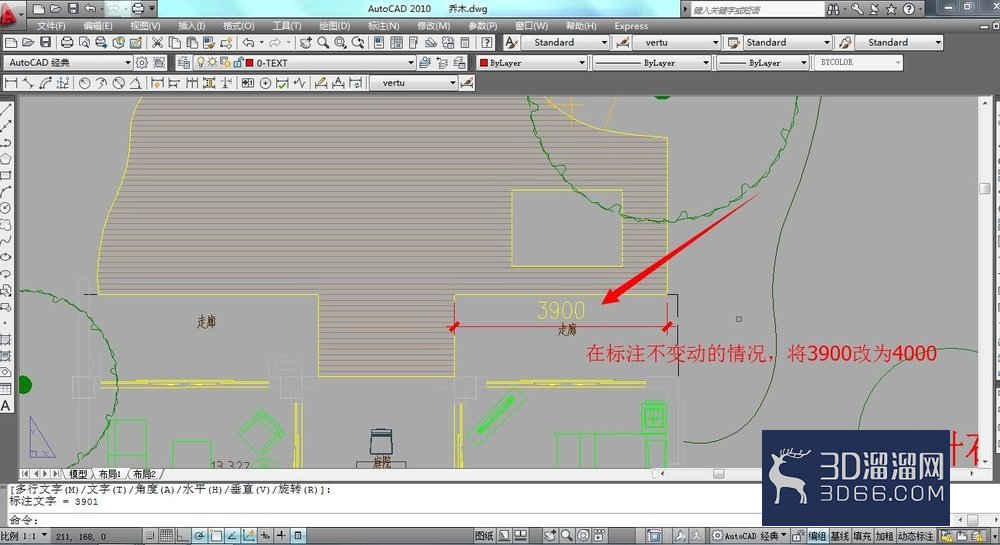
Task: Click the Cut scissors icon
Action: point(157,43)
